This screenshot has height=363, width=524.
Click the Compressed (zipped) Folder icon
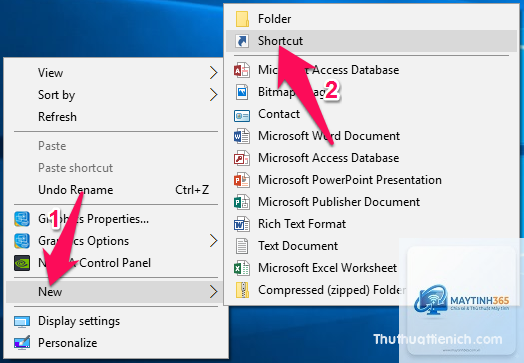[x=242, y=290]
